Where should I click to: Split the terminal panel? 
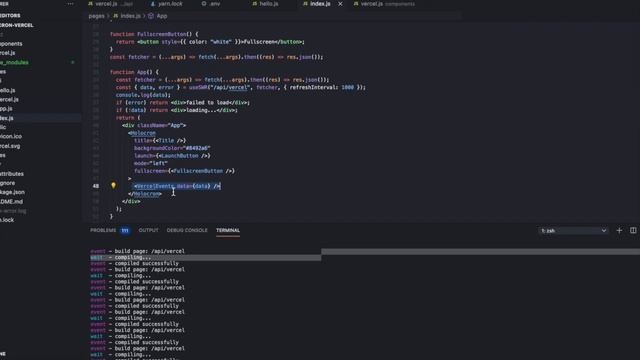(x=633, y=231)
